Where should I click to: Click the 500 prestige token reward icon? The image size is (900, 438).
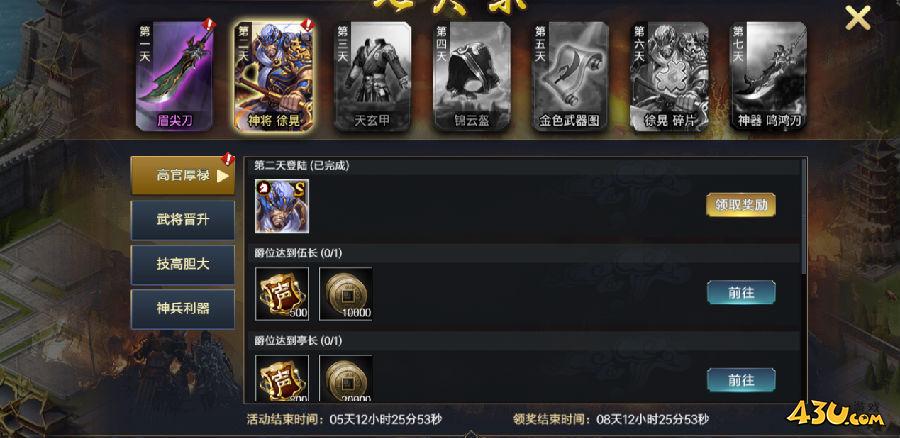click(x=282, y=293)
